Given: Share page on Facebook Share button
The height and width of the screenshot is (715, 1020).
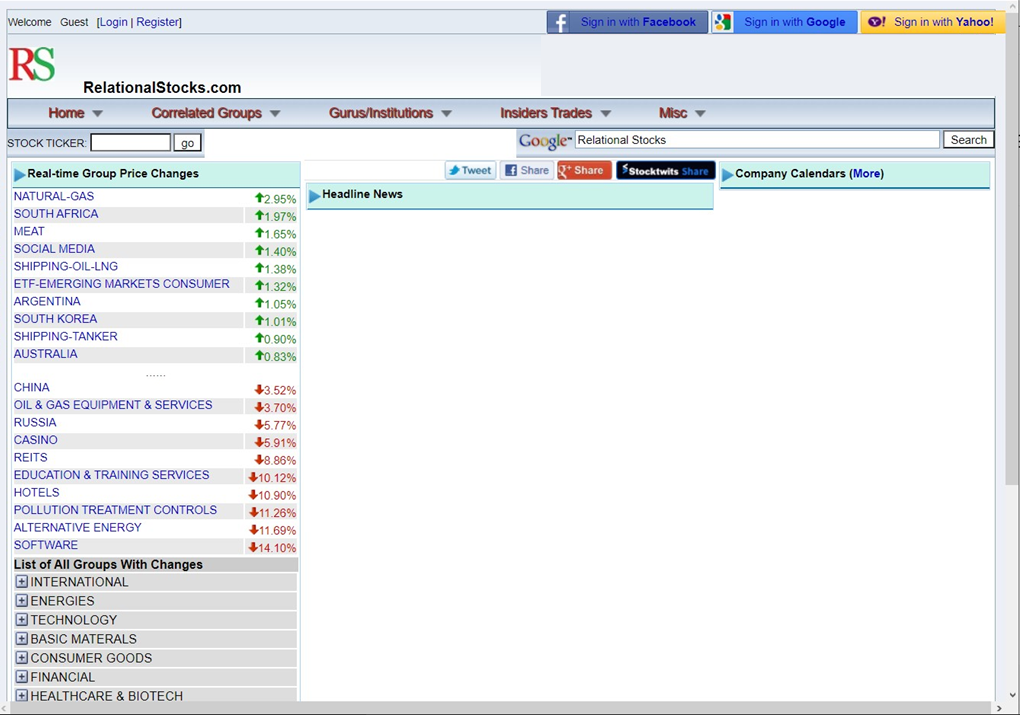Looking at the screenshot, I should (527, 170).
